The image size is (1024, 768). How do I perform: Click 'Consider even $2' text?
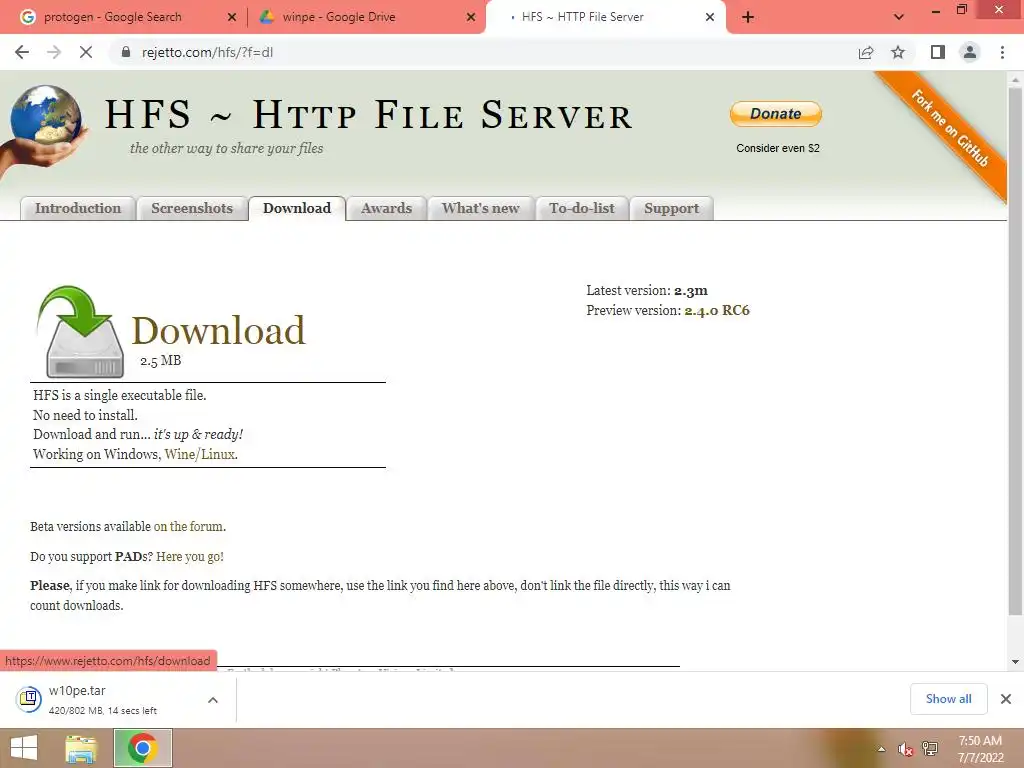point(777,148)
